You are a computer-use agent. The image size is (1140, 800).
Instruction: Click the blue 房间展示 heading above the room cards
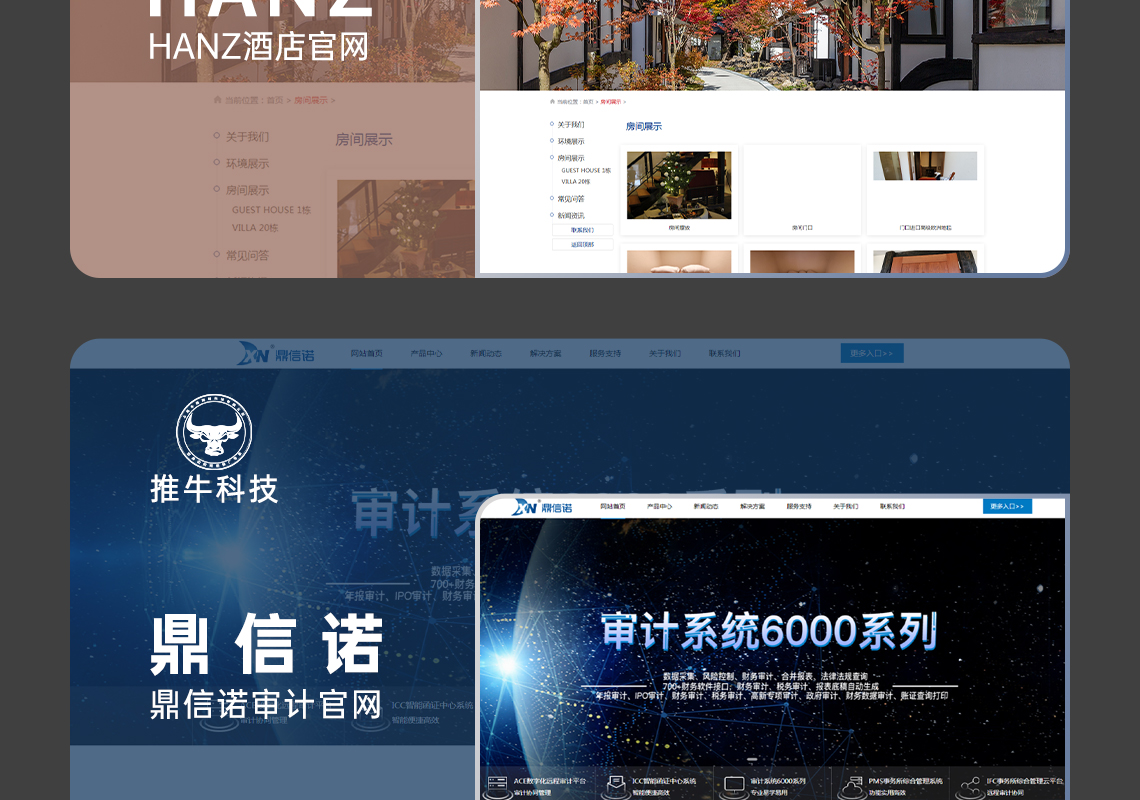[x=643, y=127]
